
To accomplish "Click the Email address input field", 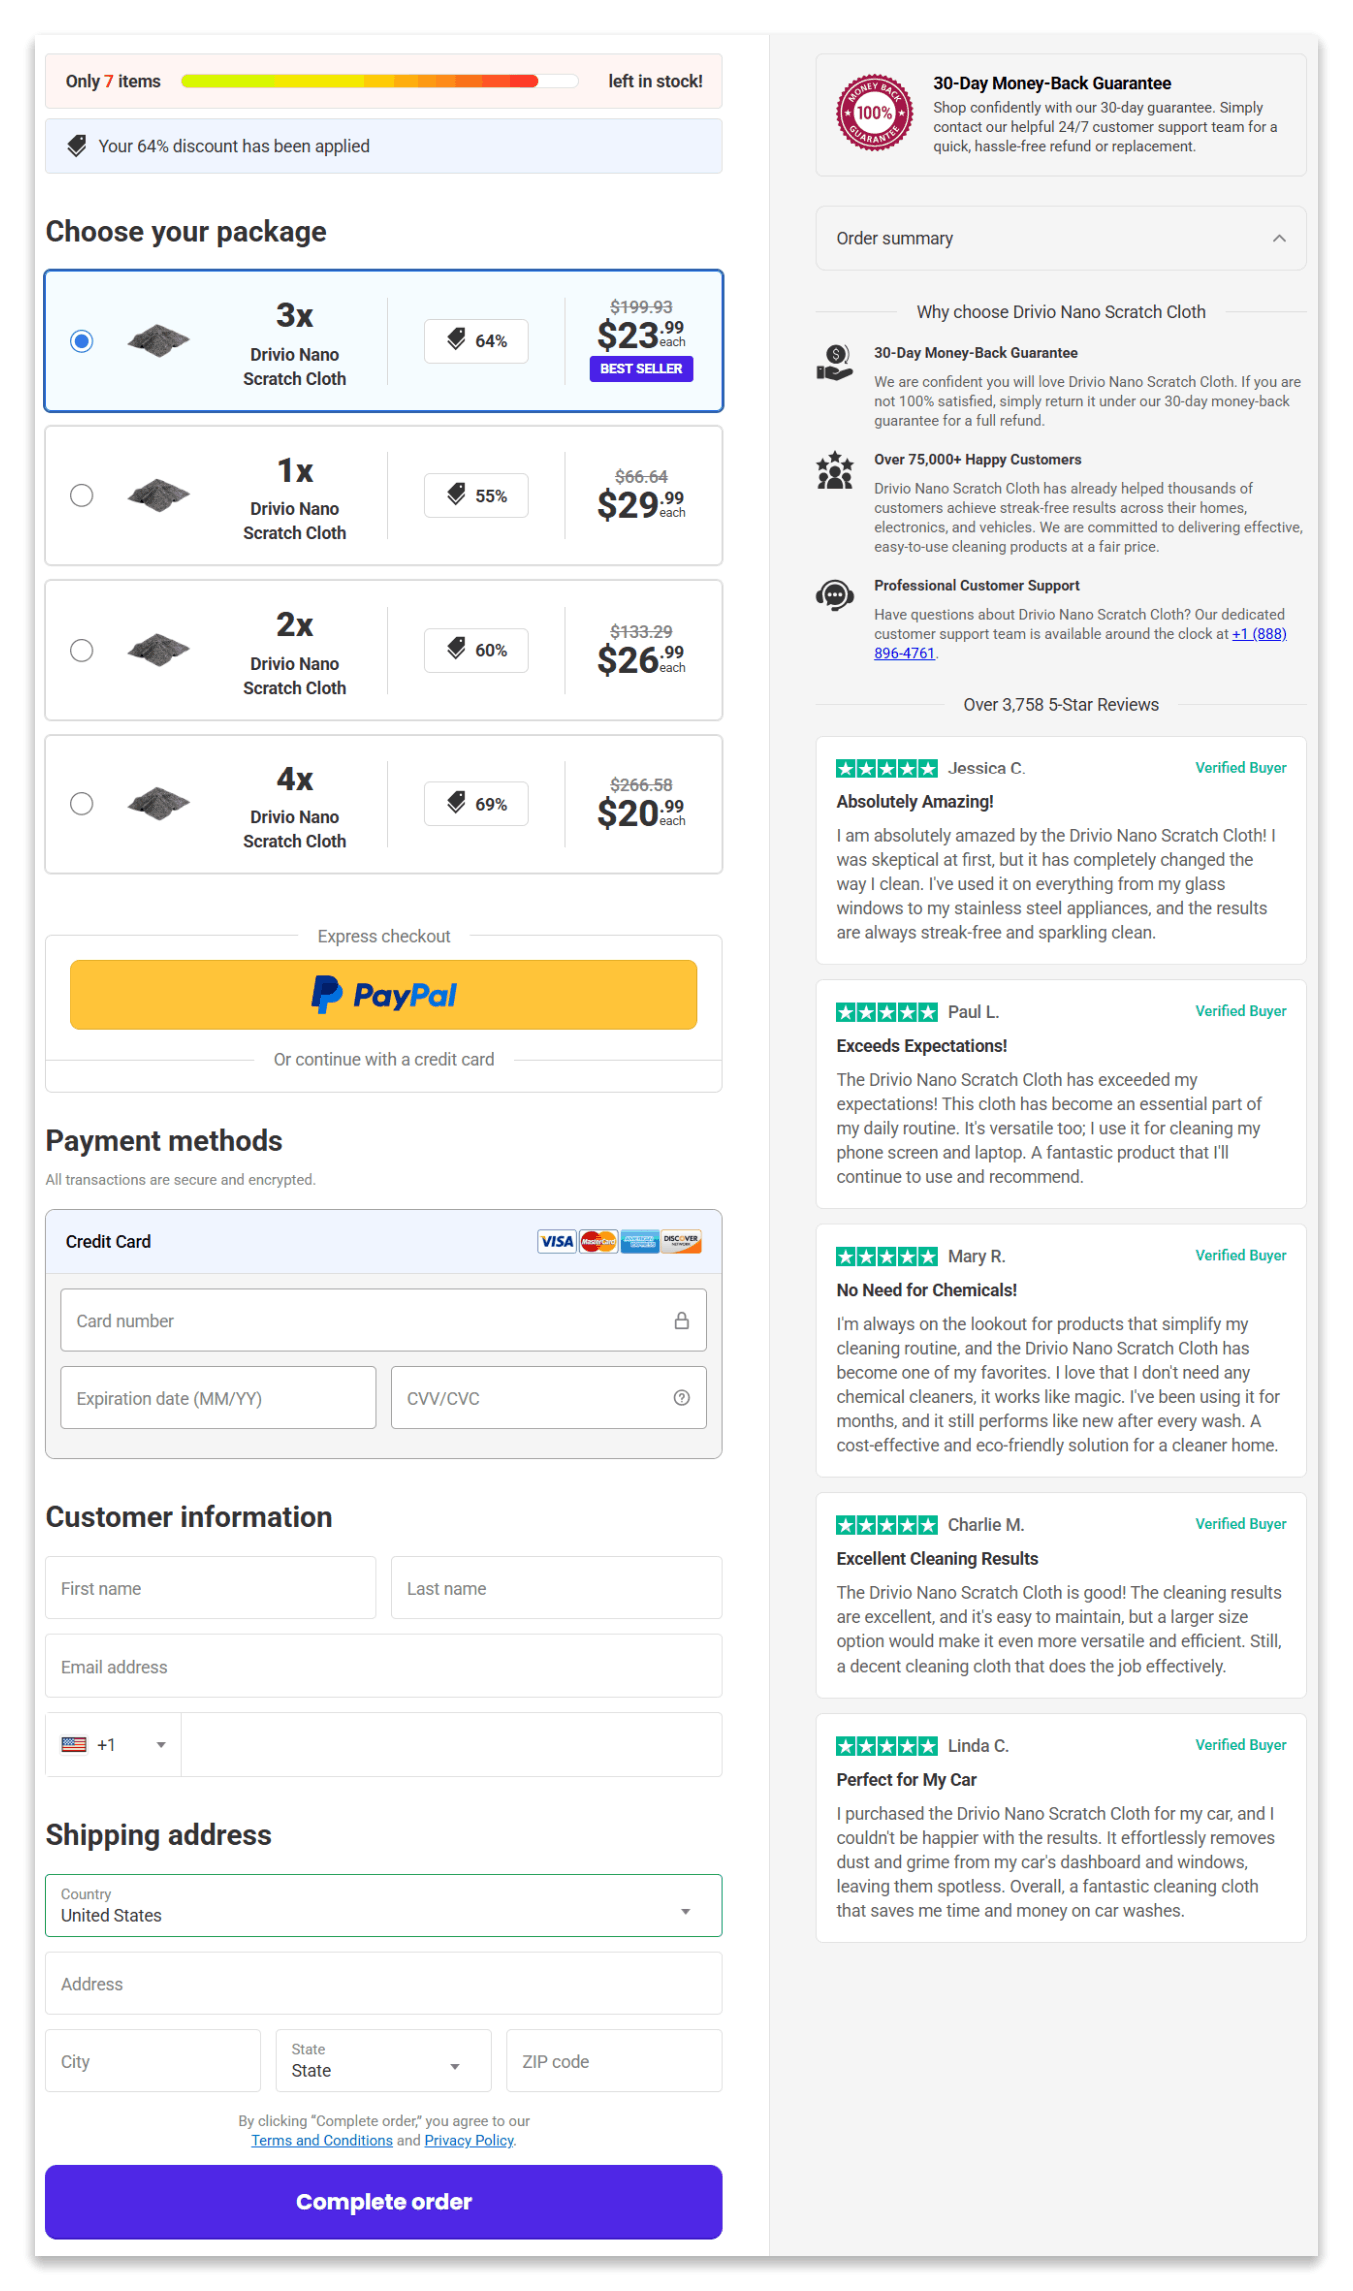I will [384, 1666].
